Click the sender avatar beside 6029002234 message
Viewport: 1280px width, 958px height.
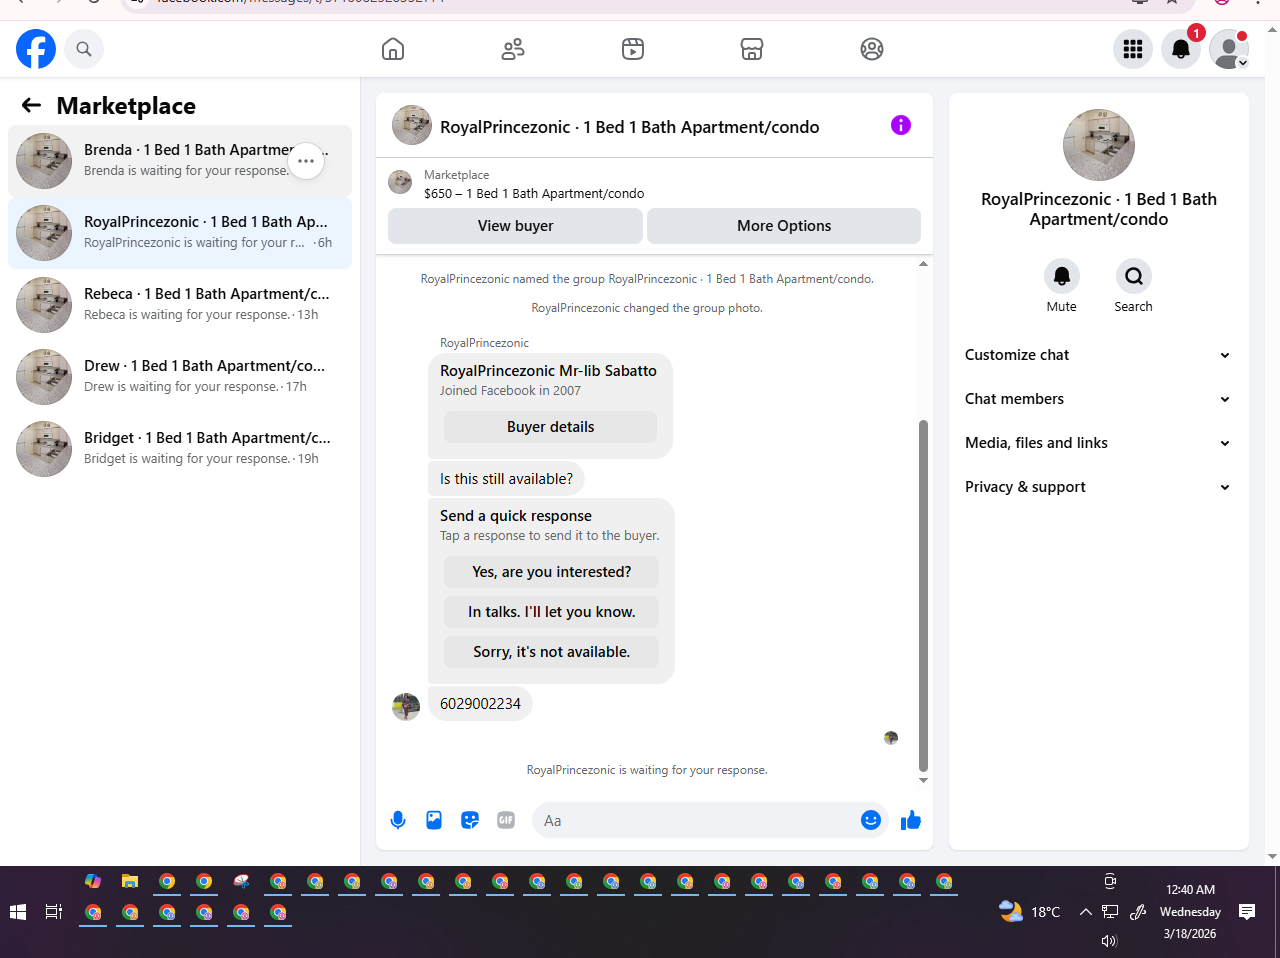[406, 706]
